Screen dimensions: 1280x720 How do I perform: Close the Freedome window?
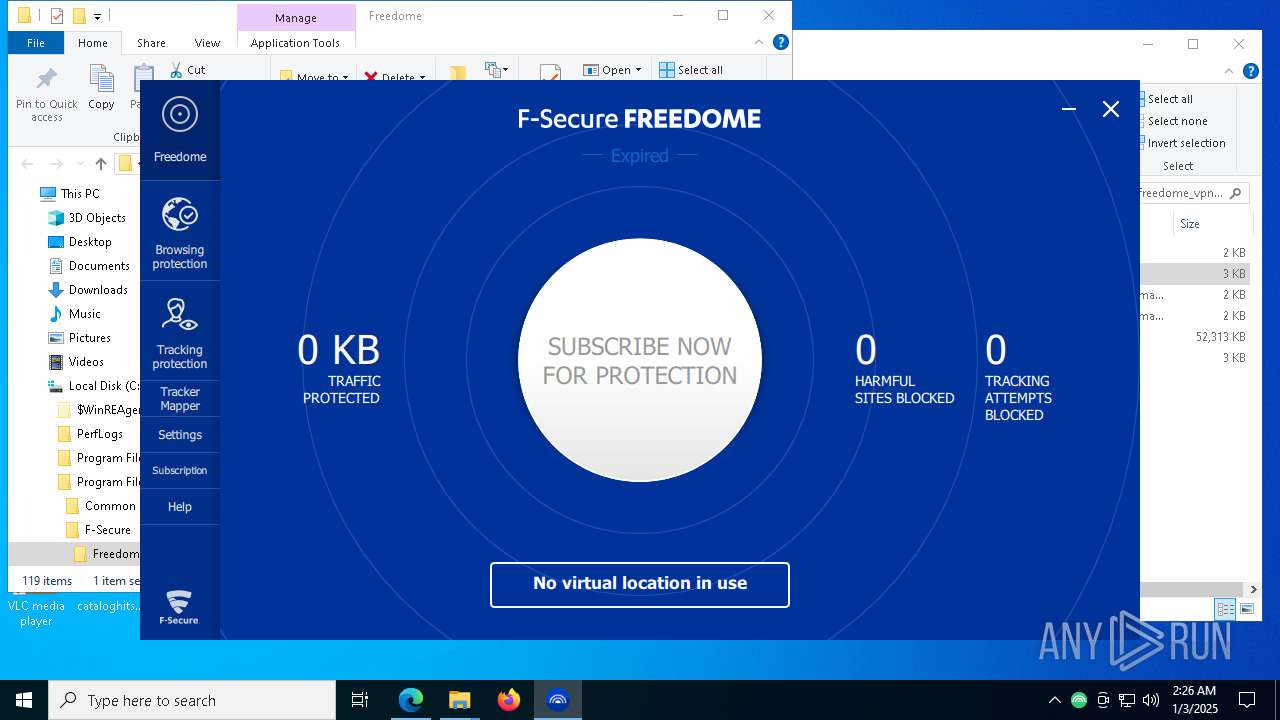1111,109
